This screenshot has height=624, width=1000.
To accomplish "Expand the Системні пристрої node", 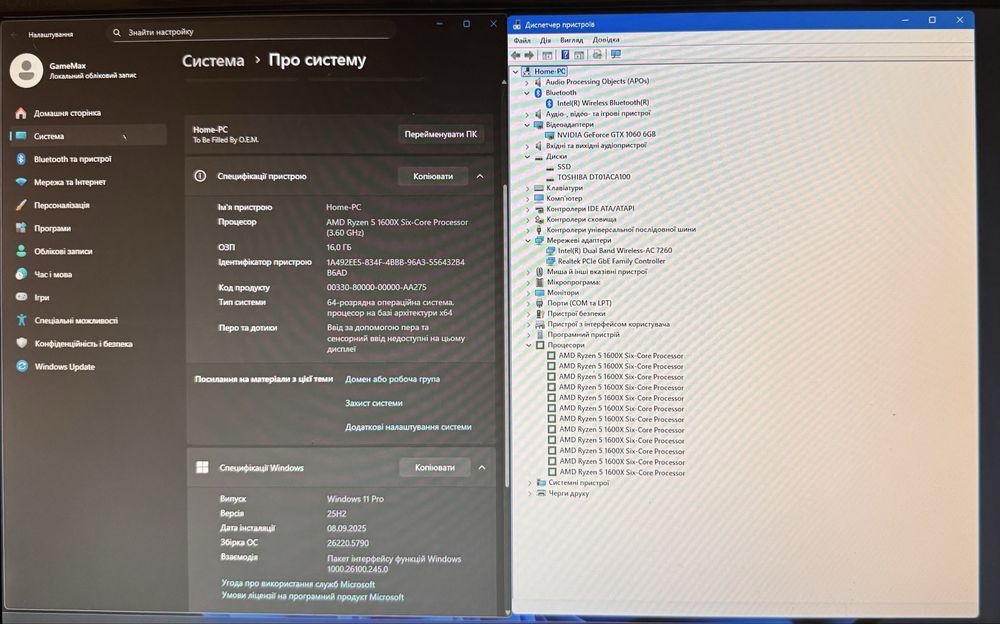I will (x=529, y=483).
